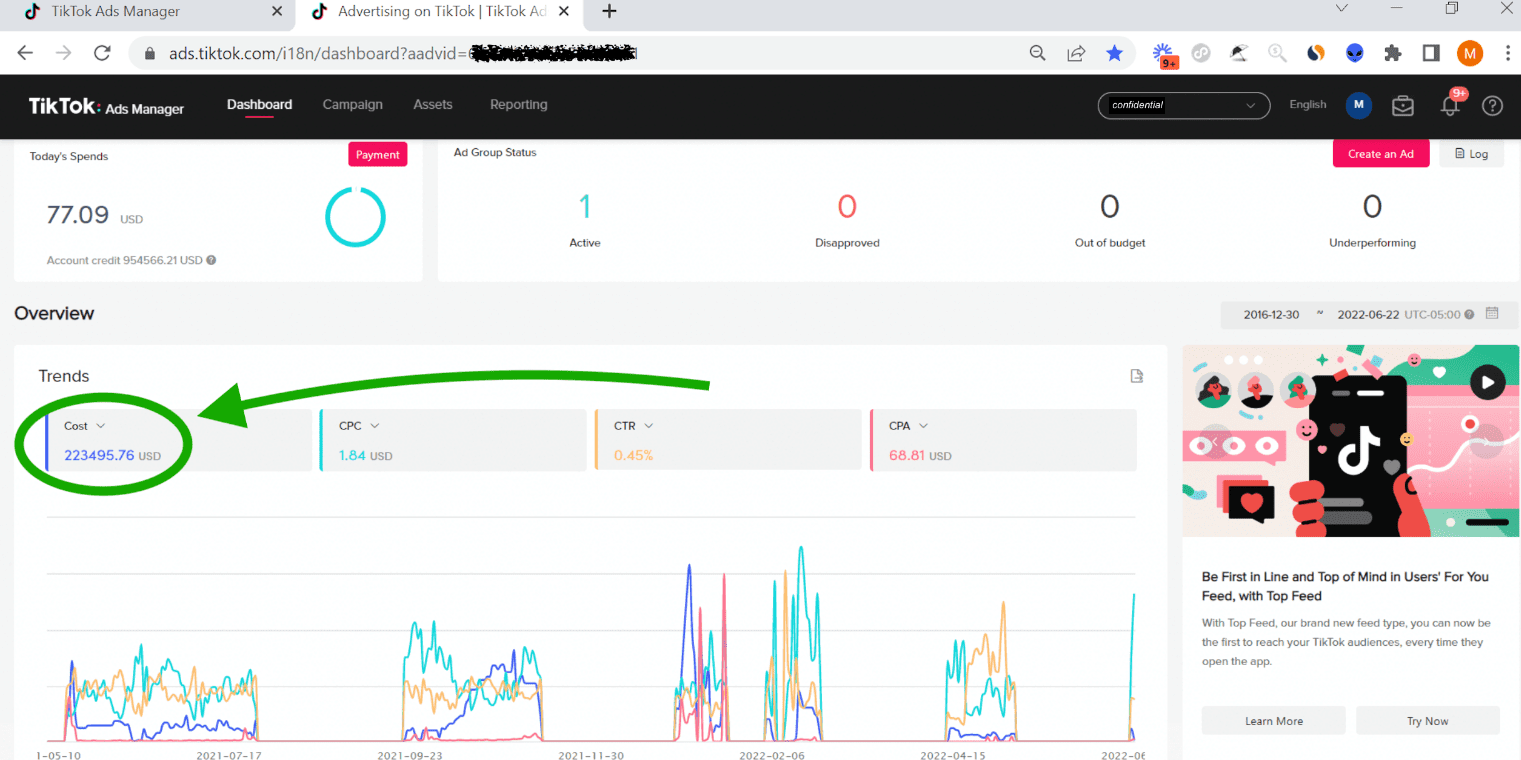Open the extensions puzzle piece icon
The image size is (1521, 760).
[1393, 53]
